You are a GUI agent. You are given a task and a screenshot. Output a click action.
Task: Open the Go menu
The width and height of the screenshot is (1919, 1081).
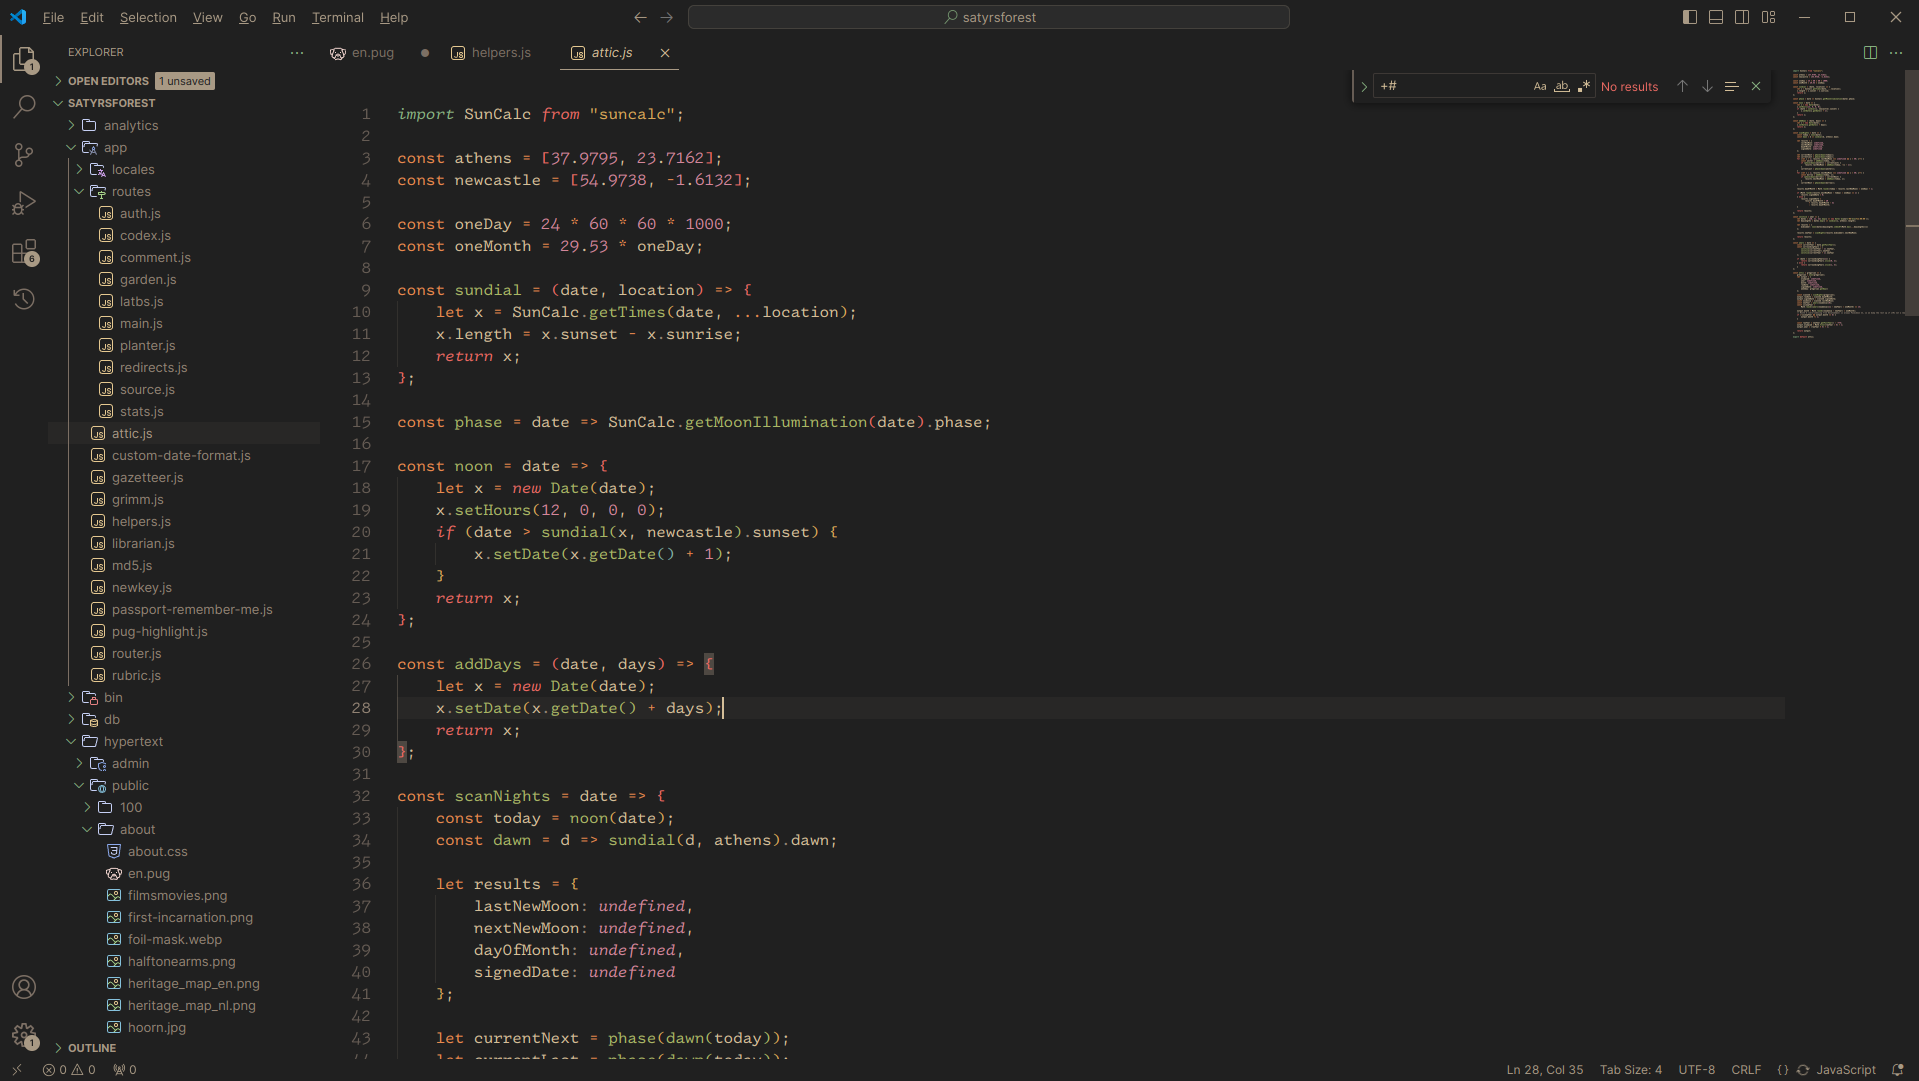pos(247,17)
